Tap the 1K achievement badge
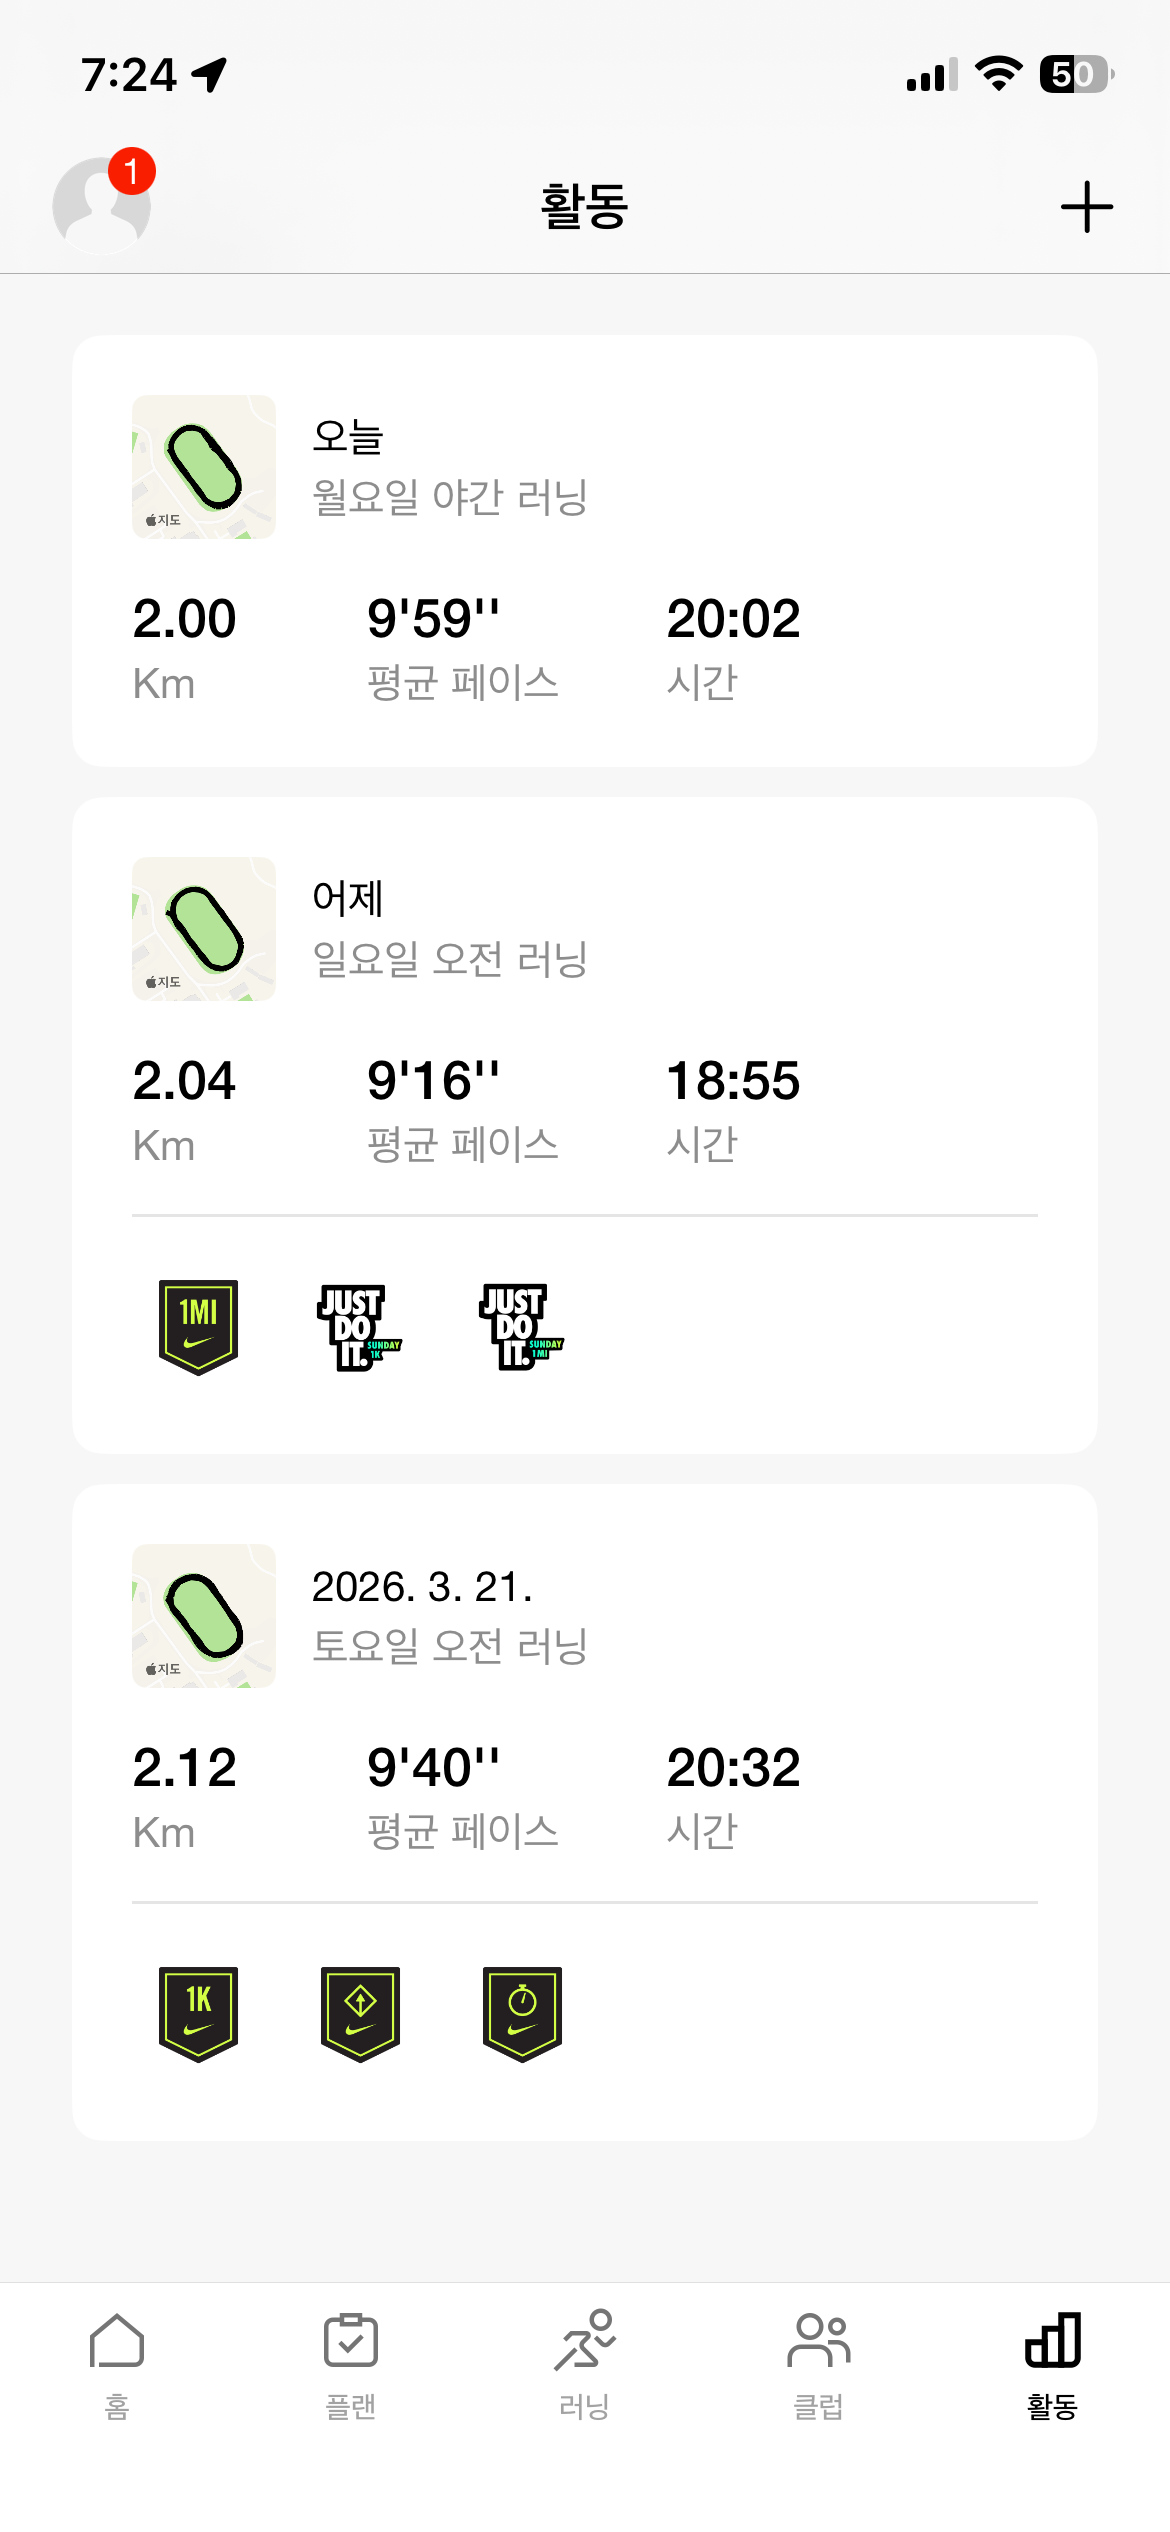 (x=198, y=2014)
